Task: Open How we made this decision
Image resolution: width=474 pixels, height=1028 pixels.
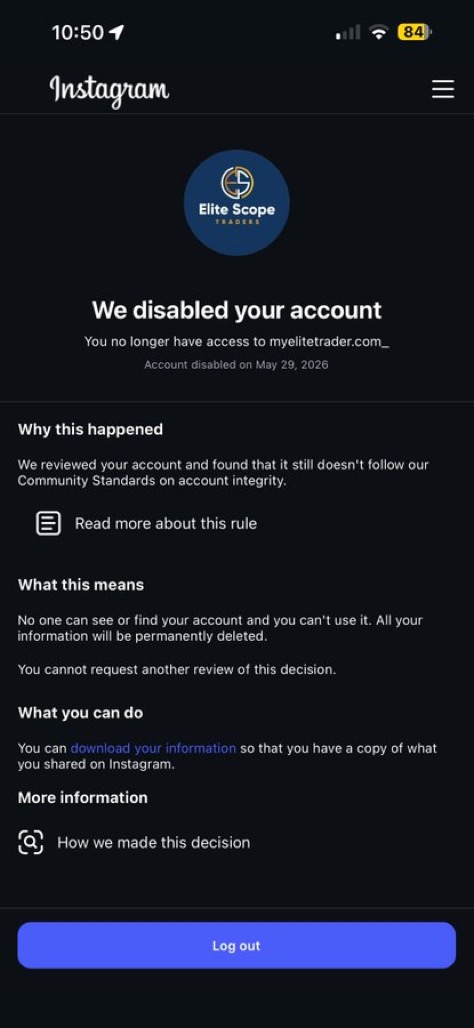Action: [x=153, y=842]
